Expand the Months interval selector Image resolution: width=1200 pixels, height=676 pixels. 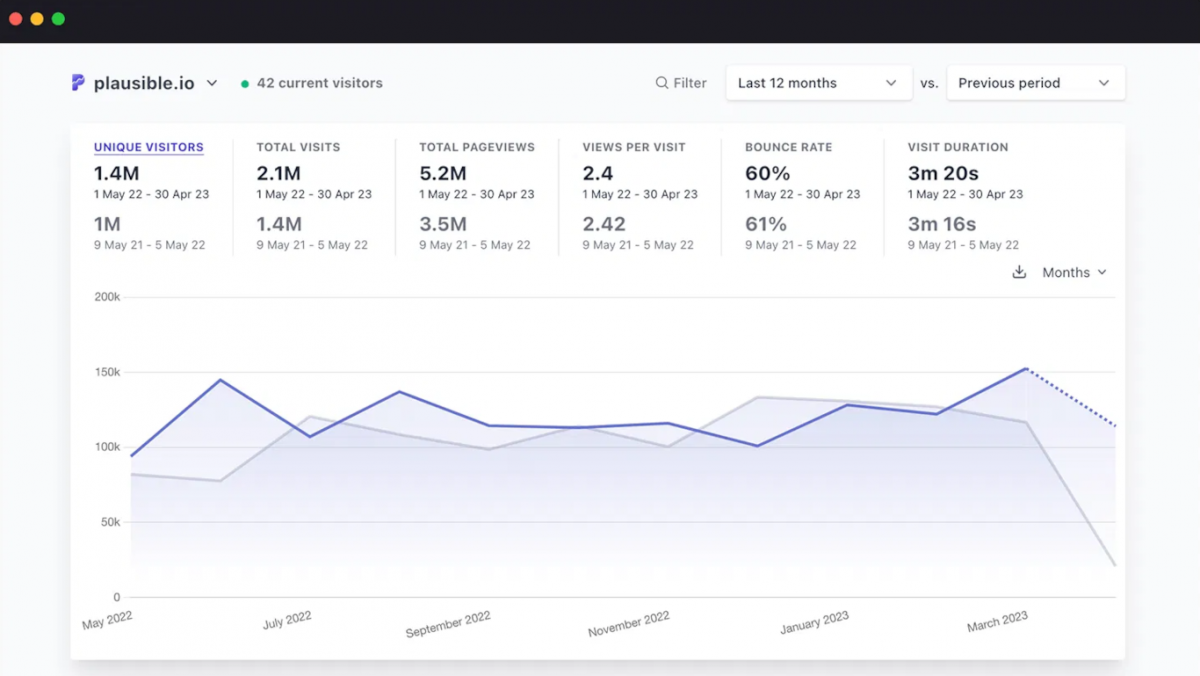point(1074,272)
